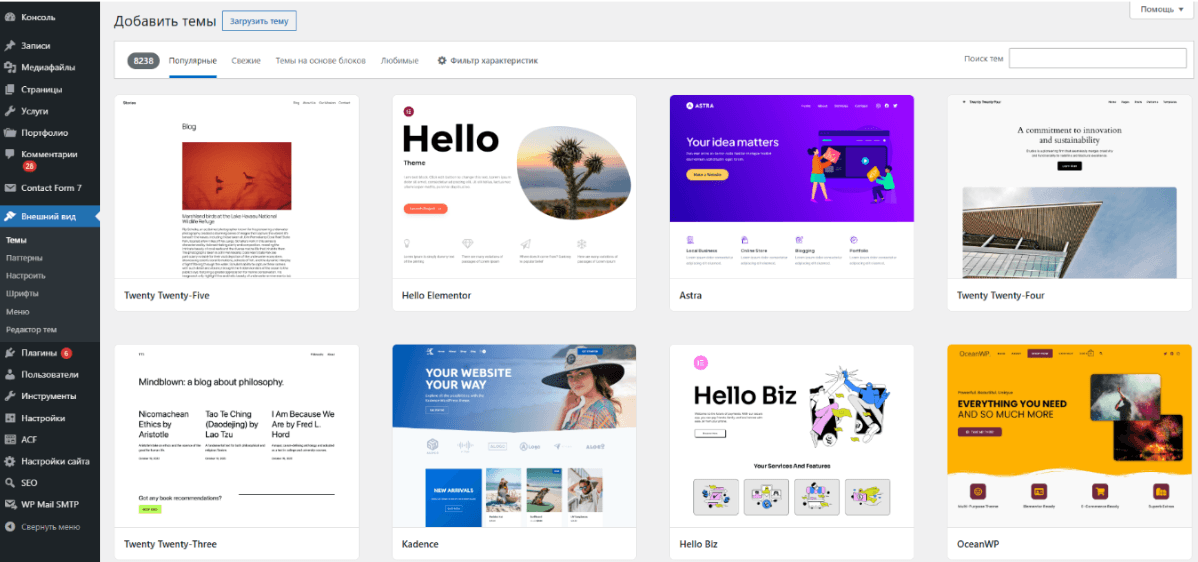Screen dimensions: 1198x562
Task: Click the Twenty Twenty-Four theme name
Action: pyautogui.click(x=1000, y=295)
